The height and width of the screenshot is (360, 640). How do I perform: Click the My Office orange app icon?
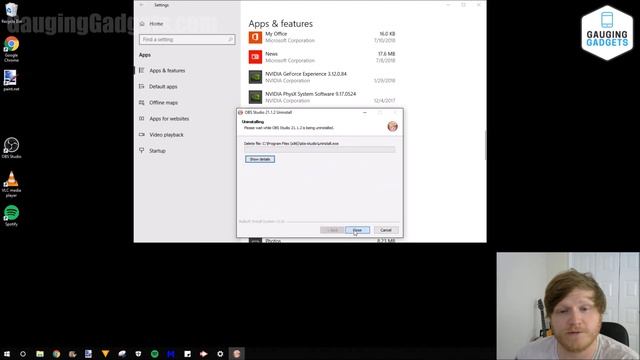pos(256,37)
